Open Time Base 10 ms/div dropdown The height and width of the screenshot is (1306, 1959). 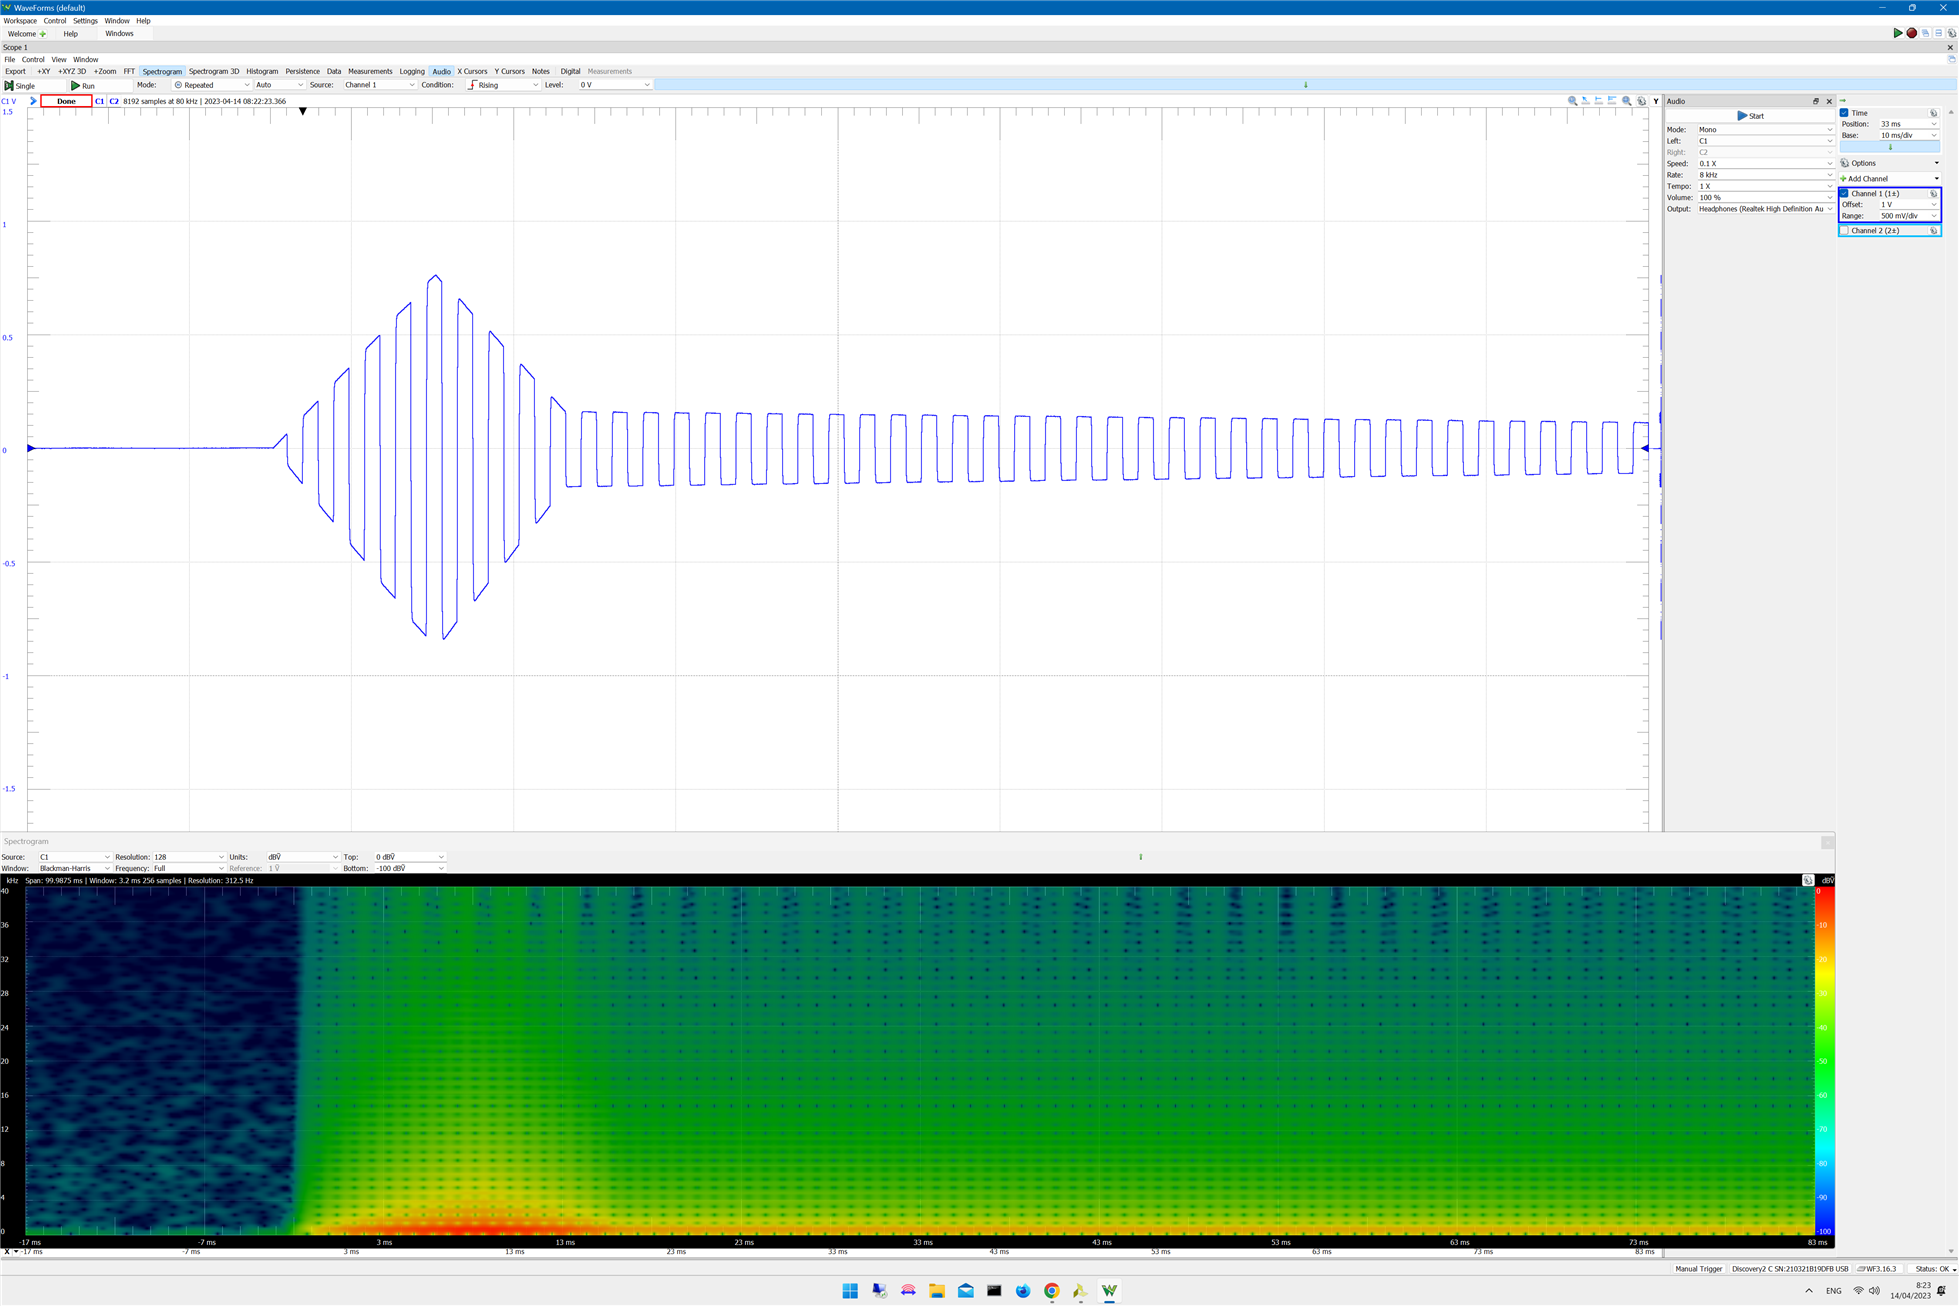[1908, 135]
